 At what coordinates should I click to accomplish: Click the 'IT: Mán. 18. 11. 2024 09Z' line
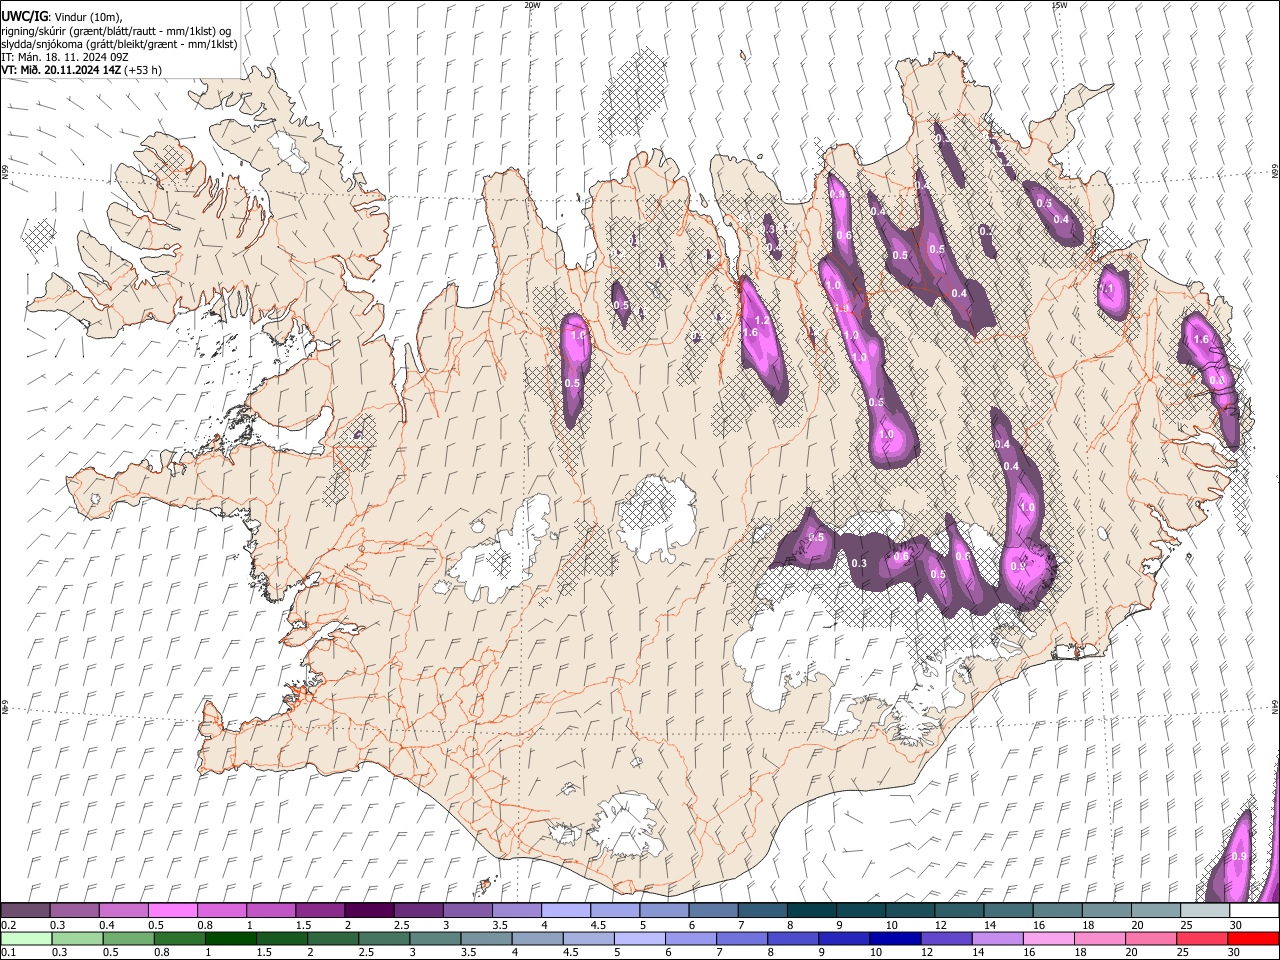[x=65, y=57]
